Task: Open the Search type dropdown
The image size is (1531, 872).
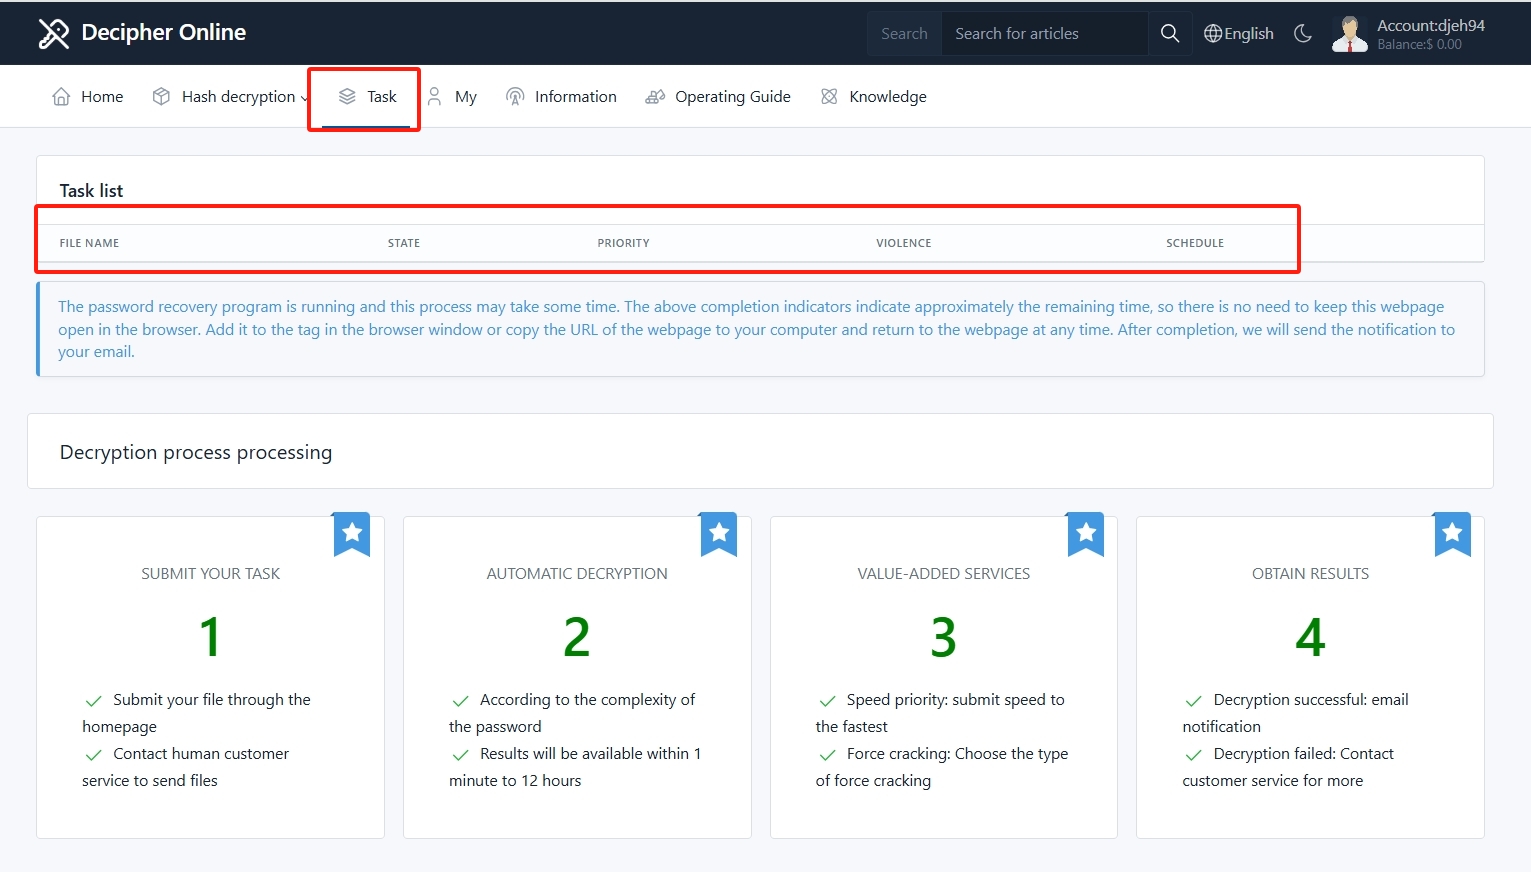Action: [904, 33]
